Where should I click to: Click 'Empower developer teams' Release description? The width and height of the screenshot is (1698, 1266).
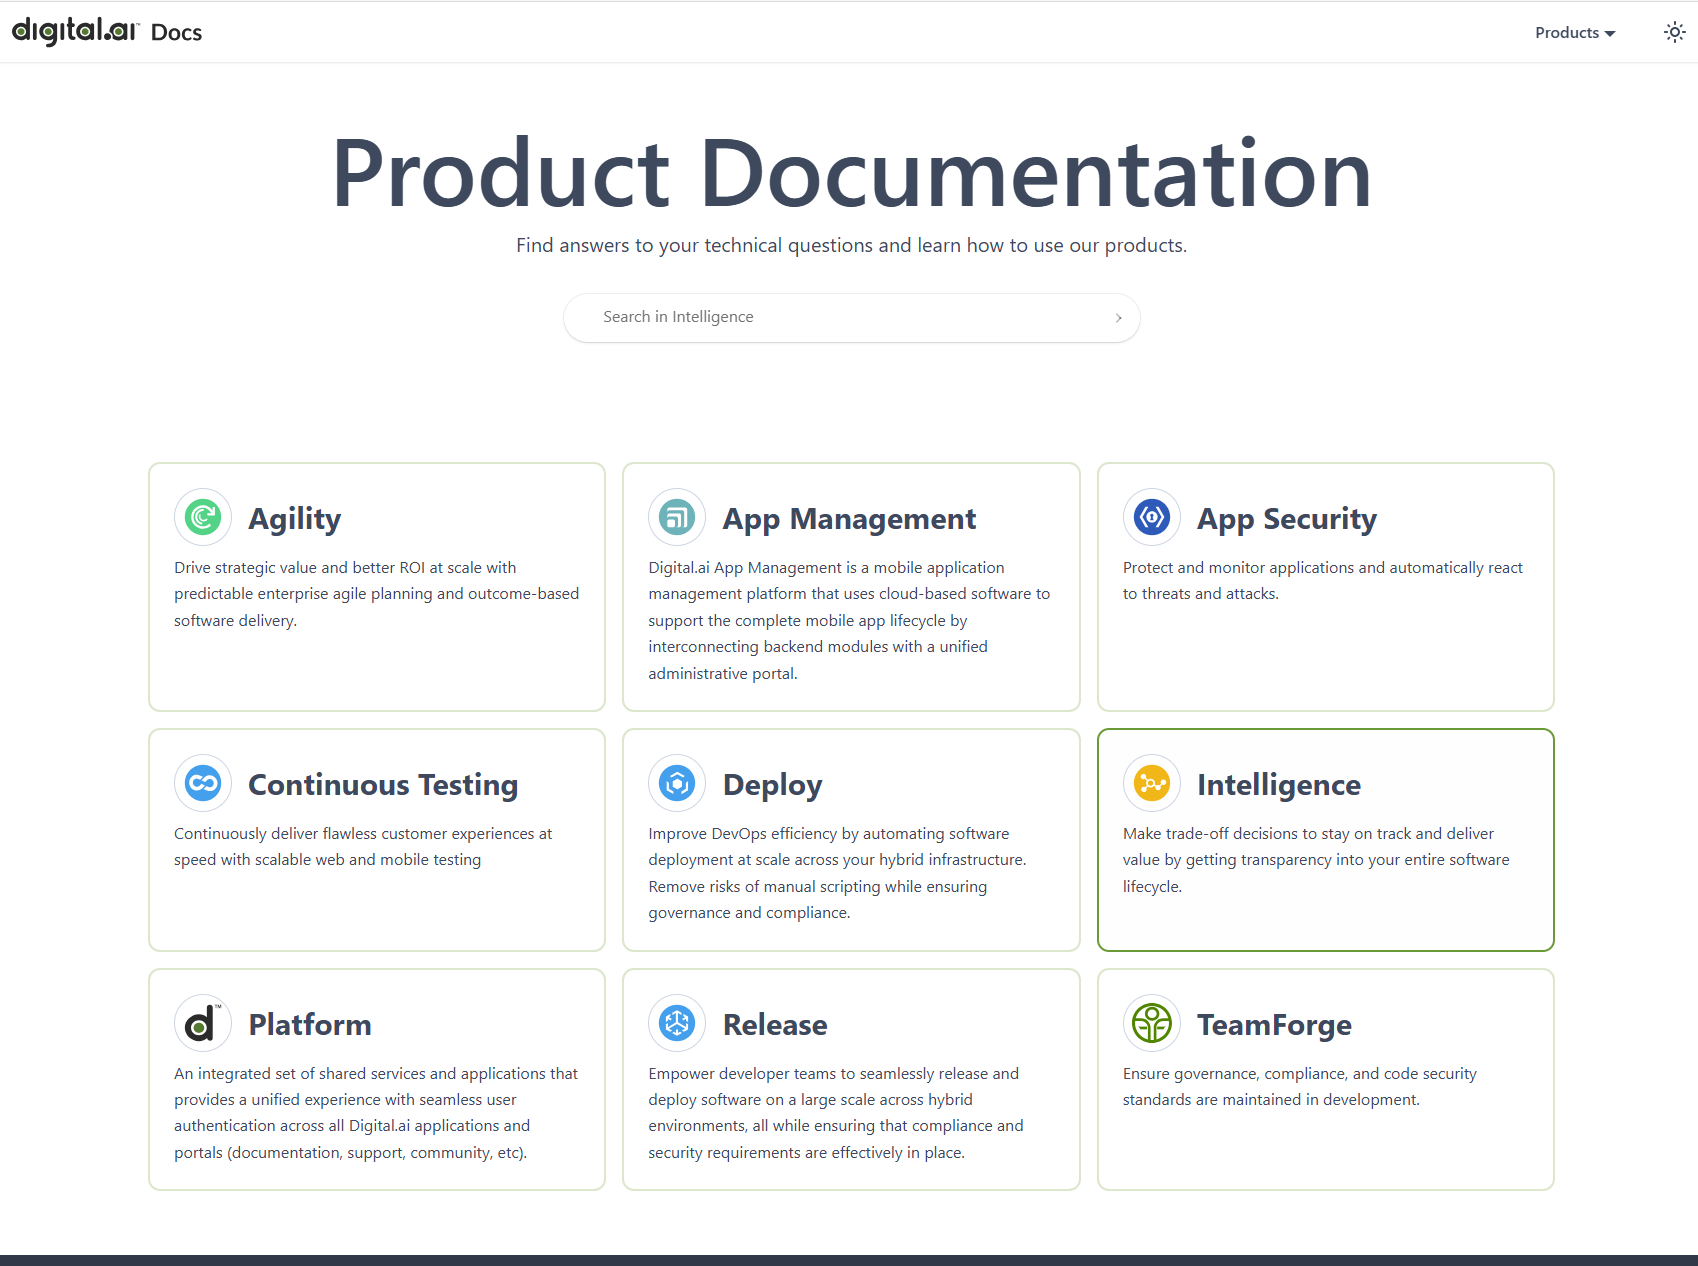point(836,1113)
